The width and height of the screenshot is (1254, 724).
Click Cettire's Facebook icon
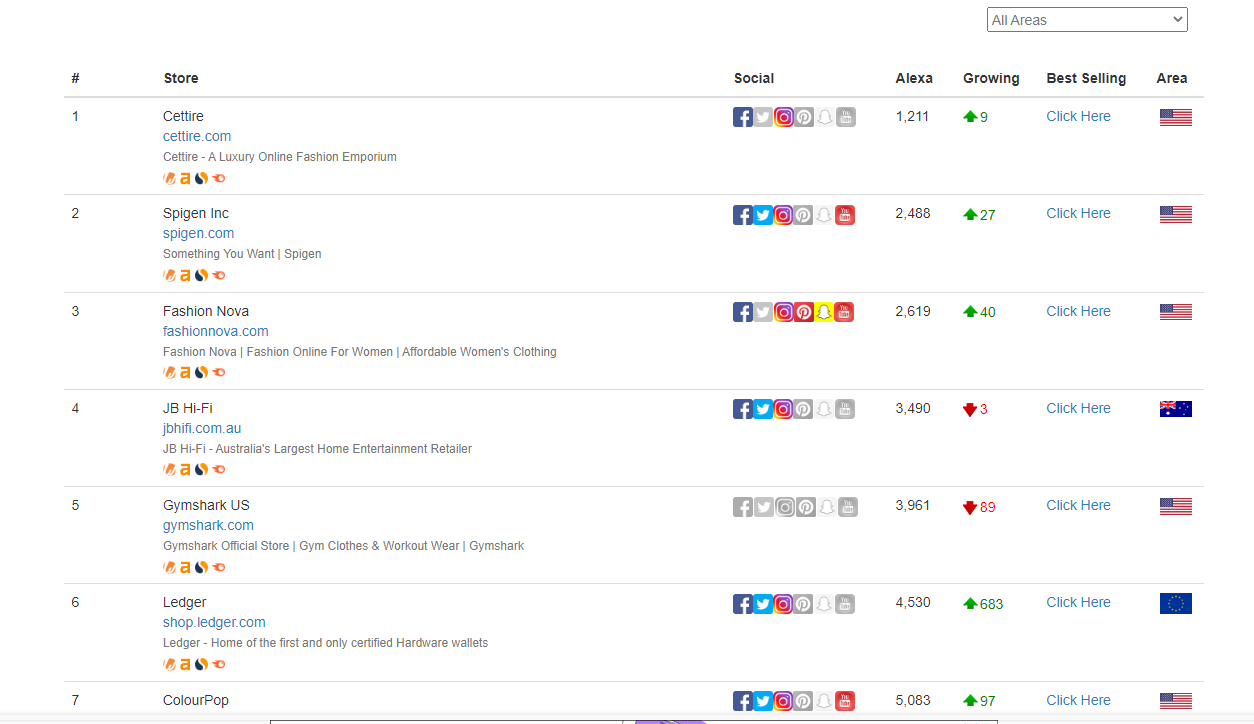click(743, 117)
